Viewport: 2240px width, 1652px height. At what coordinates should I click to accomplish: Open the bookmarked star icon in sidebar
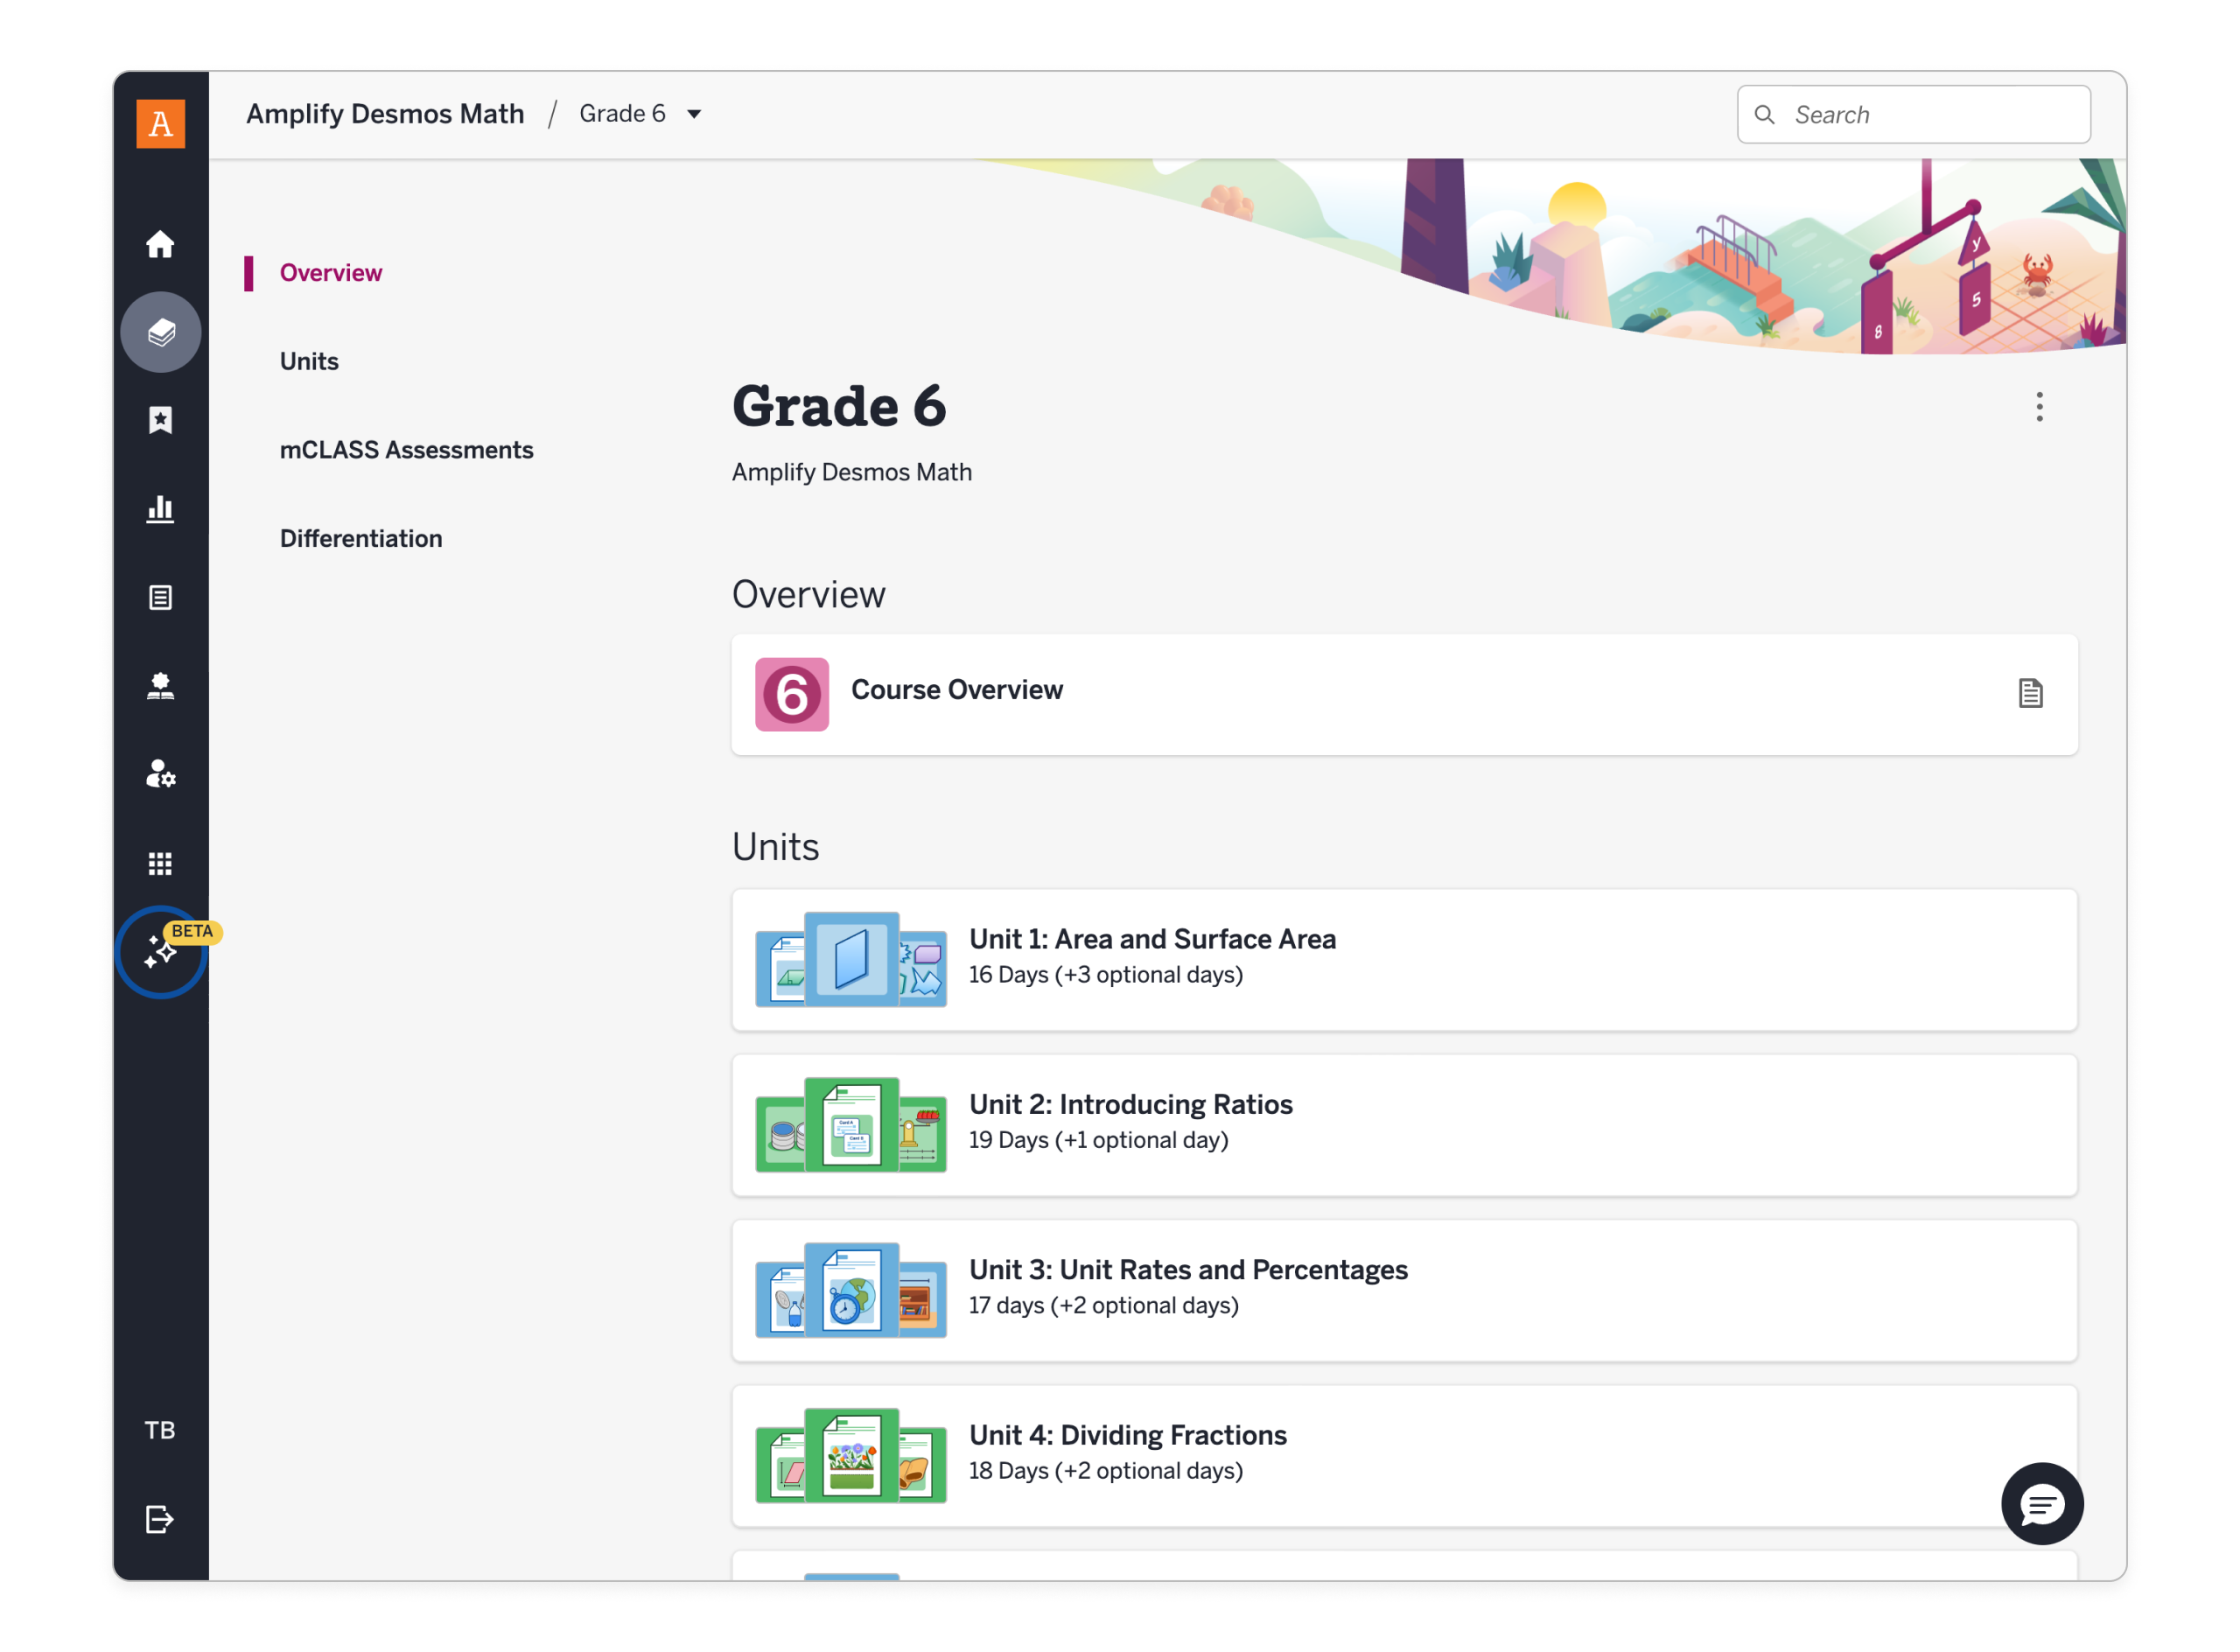(x=161, y=421)
